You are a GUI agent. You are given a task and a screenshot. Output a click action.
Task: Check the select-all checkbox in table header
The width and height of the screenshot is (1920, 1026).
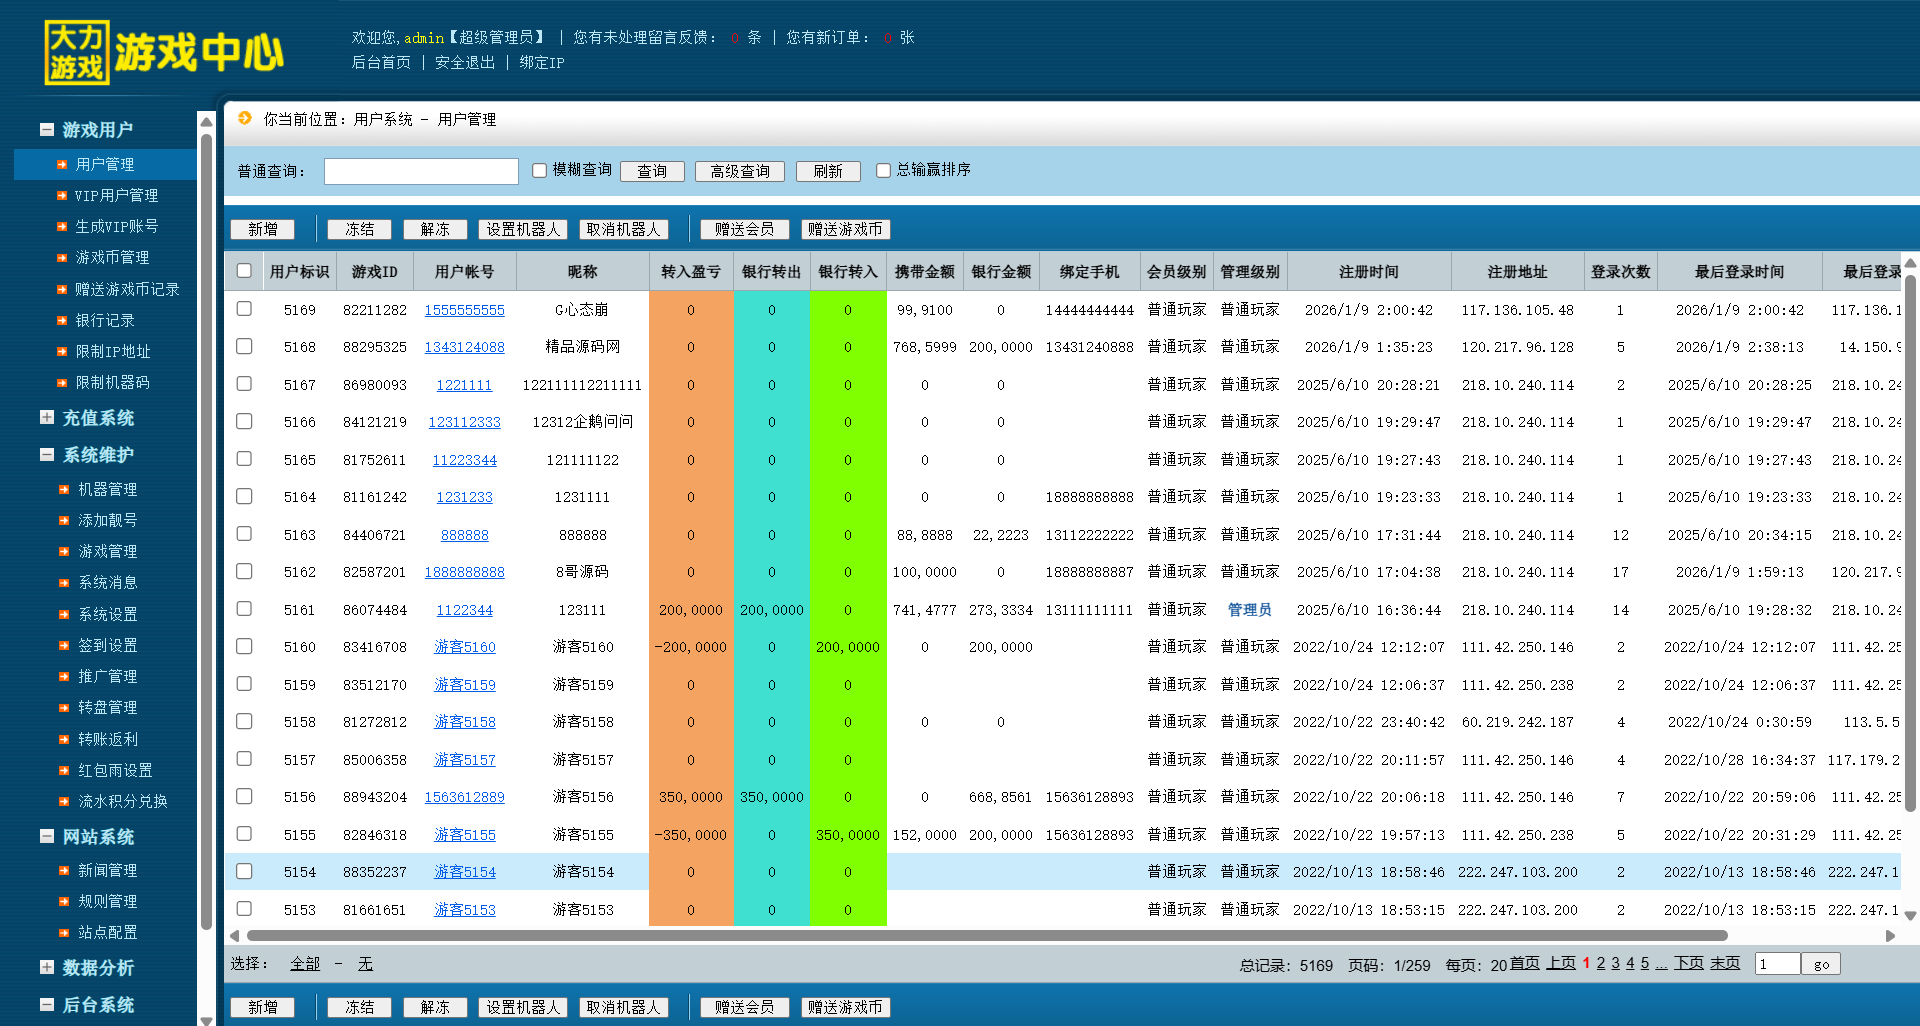pyautogui.click(x=244, y=271)
